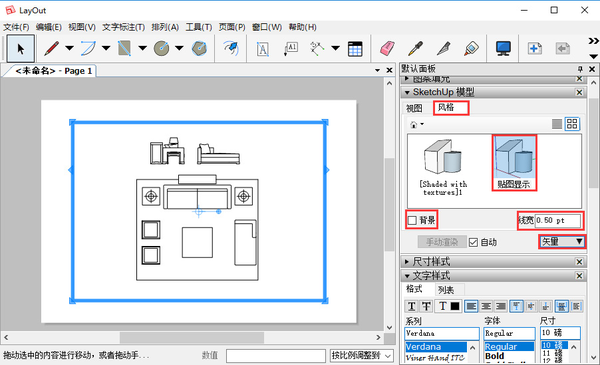Add a new page
The image size is (600, 365).
(534, 49)
